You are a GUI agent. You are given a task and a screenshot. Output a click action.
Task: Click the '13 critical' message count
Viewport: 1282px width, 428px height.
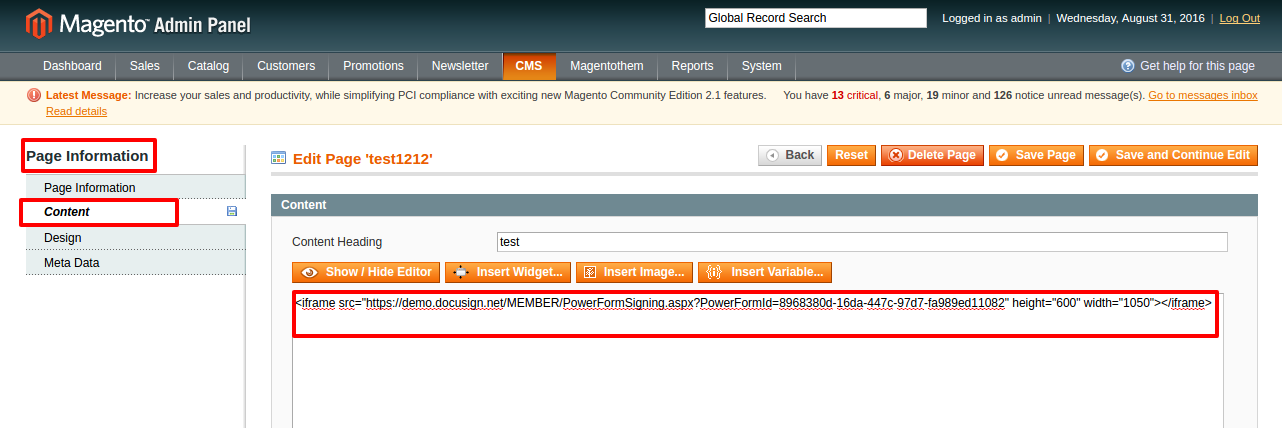(x=855, y=95)
